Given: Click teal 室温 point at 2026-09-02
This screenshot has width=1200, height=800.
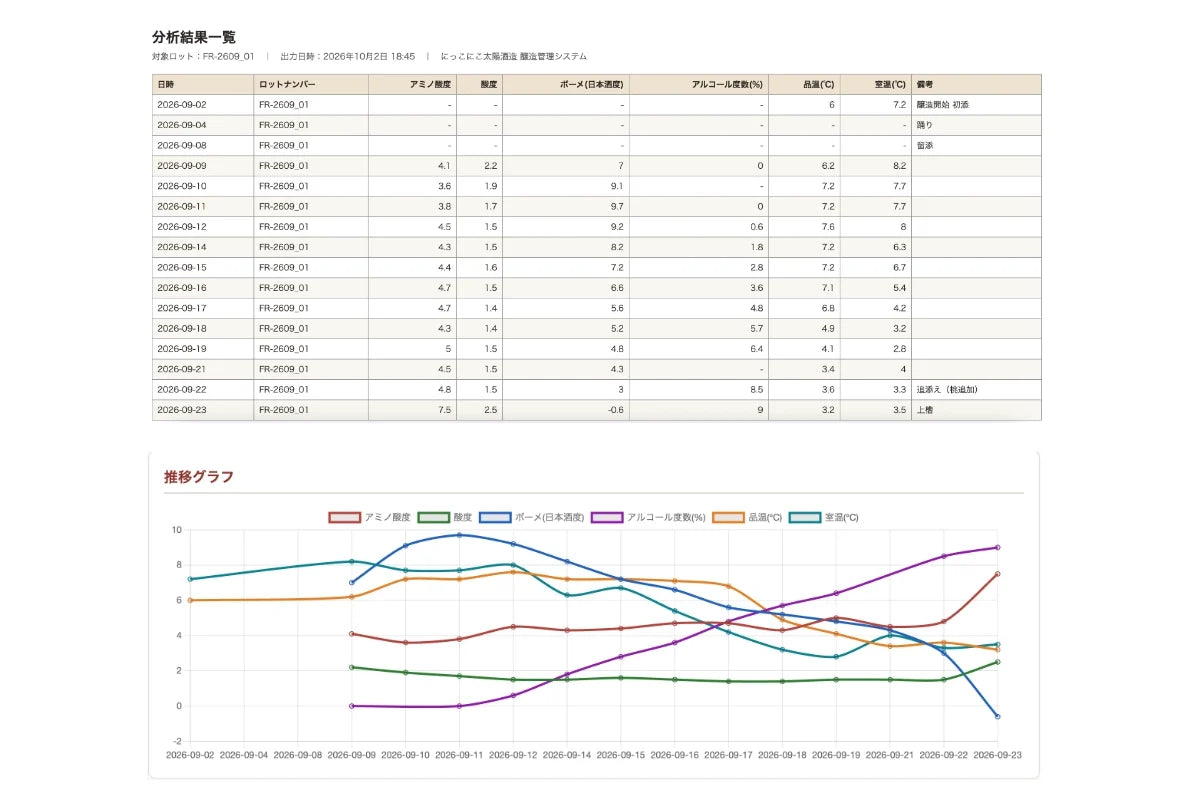Looking at the screenshot, I should [x=190, y=579].
